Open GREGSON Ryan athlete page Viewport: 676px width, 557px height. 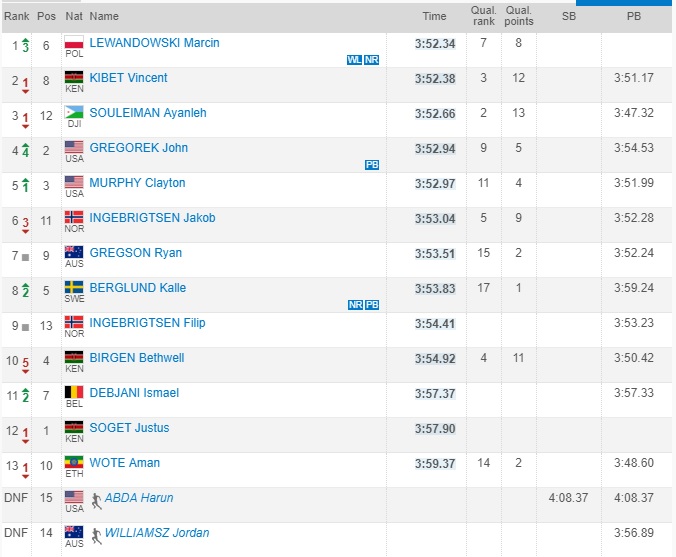pos(135,253)
